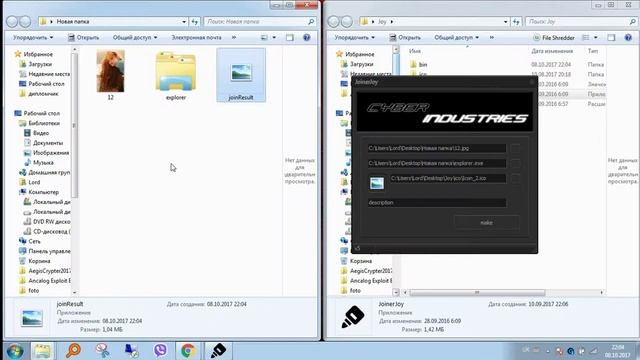Click refresh button in left window address bar
This screenshot has height=360, width=640.
[195, 22]
